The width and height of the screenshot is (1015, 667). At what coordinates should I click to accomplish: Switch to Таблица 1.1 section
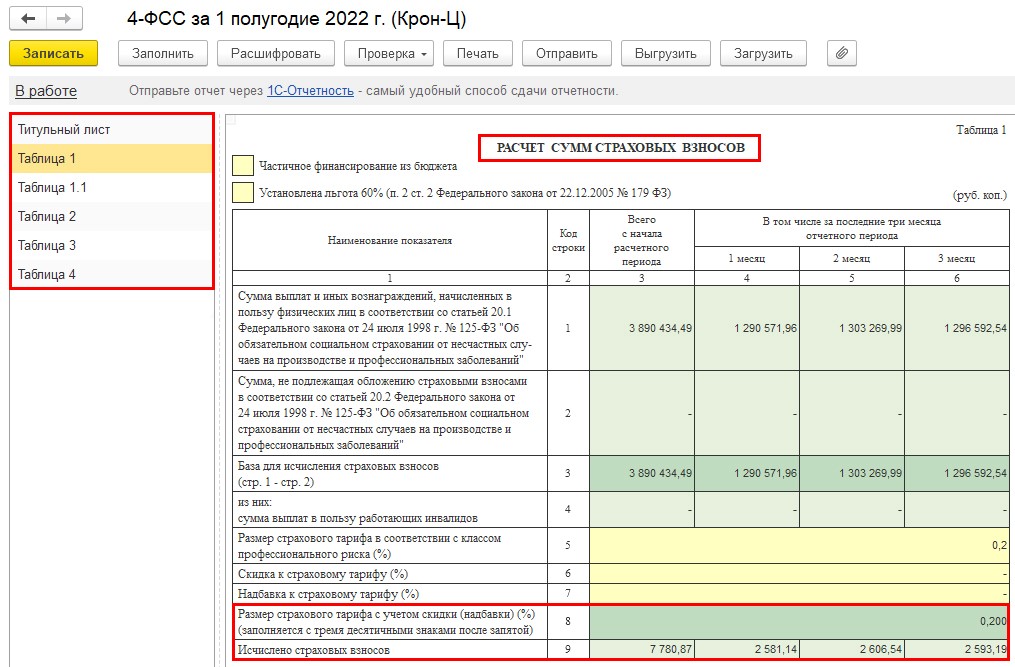[52, 188]
